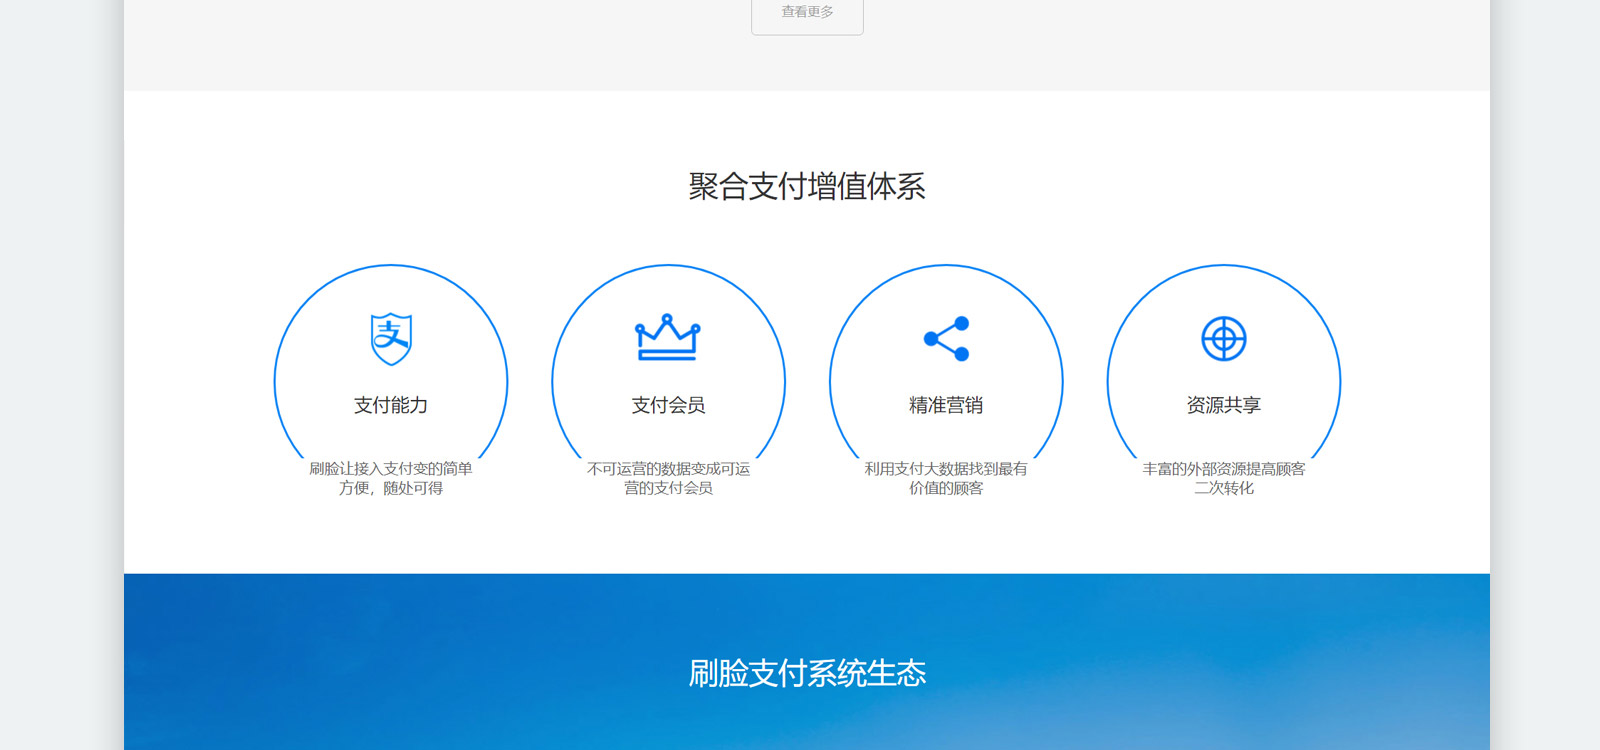This screenshot has height=750, width=1600.
Task: Click top arc of the 资源共享 circle
Action: click(1223, 265)
